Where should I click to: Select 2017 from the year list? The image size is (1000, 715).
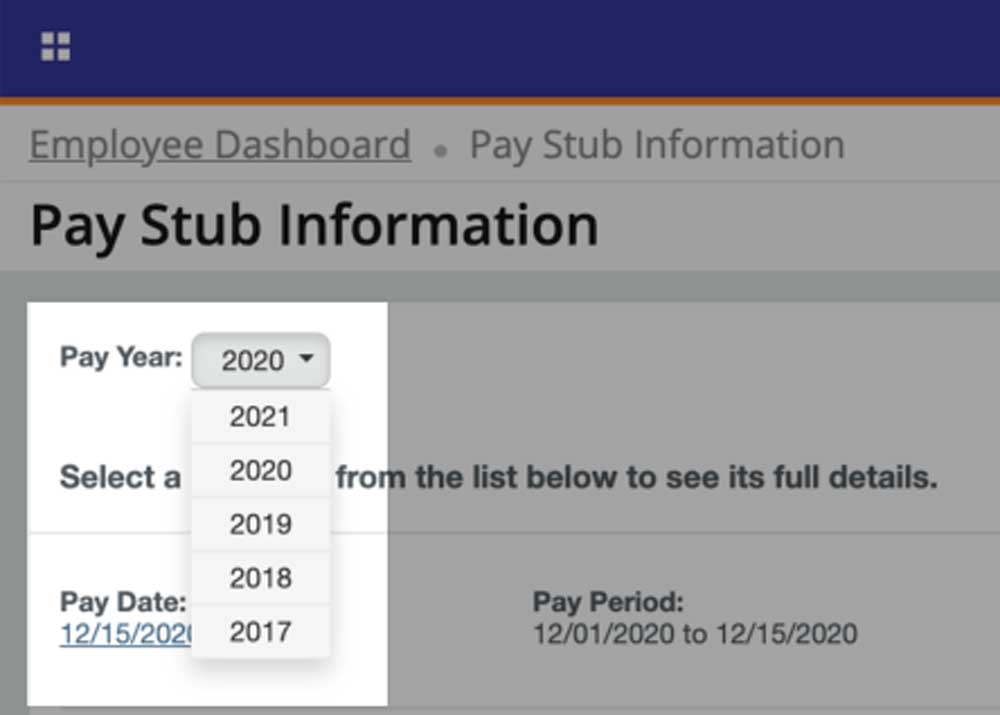(261, 631)
